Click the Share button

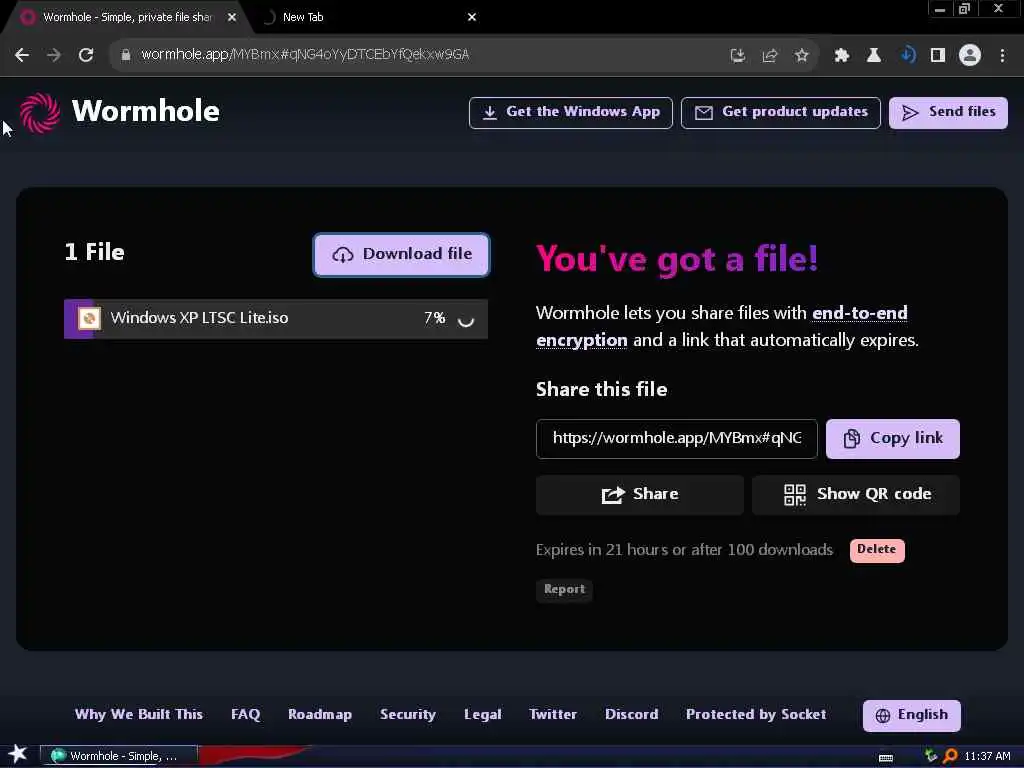click(639, 495)
